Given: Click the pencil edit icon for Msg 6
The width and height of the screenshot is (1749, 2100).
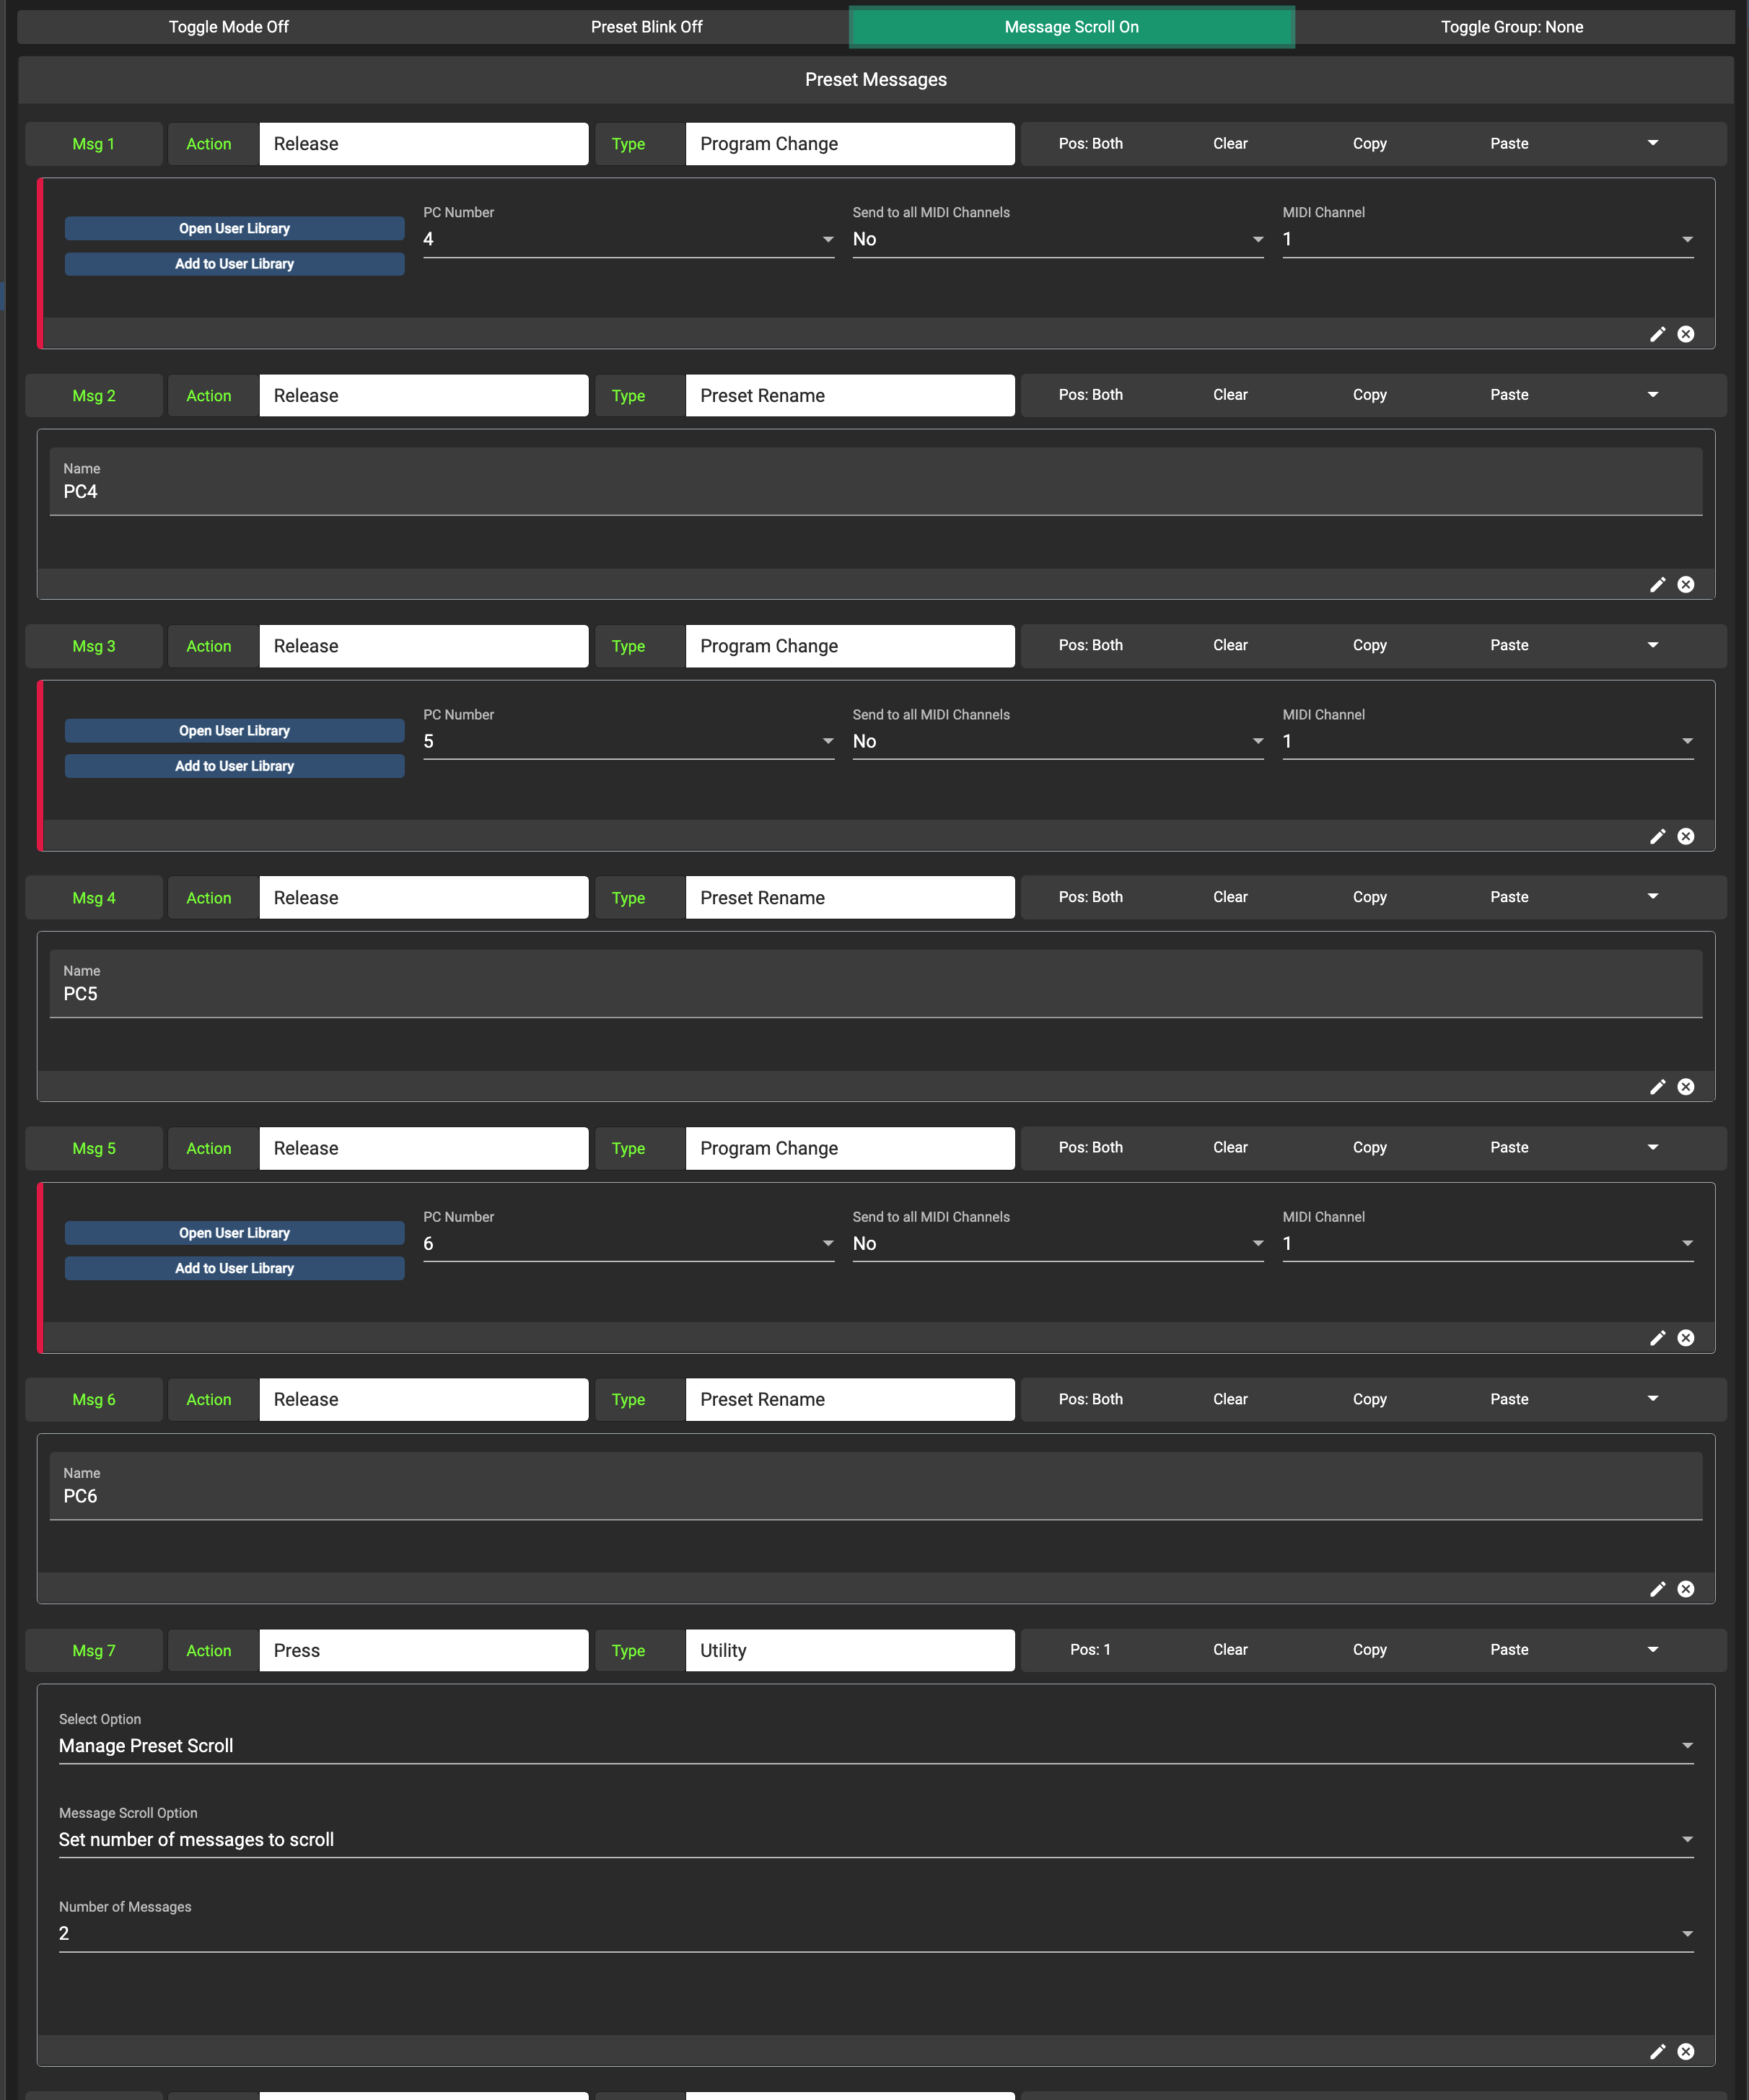Looking at the screenshot, I should pyautogui.click(x=1657, y=1589).
